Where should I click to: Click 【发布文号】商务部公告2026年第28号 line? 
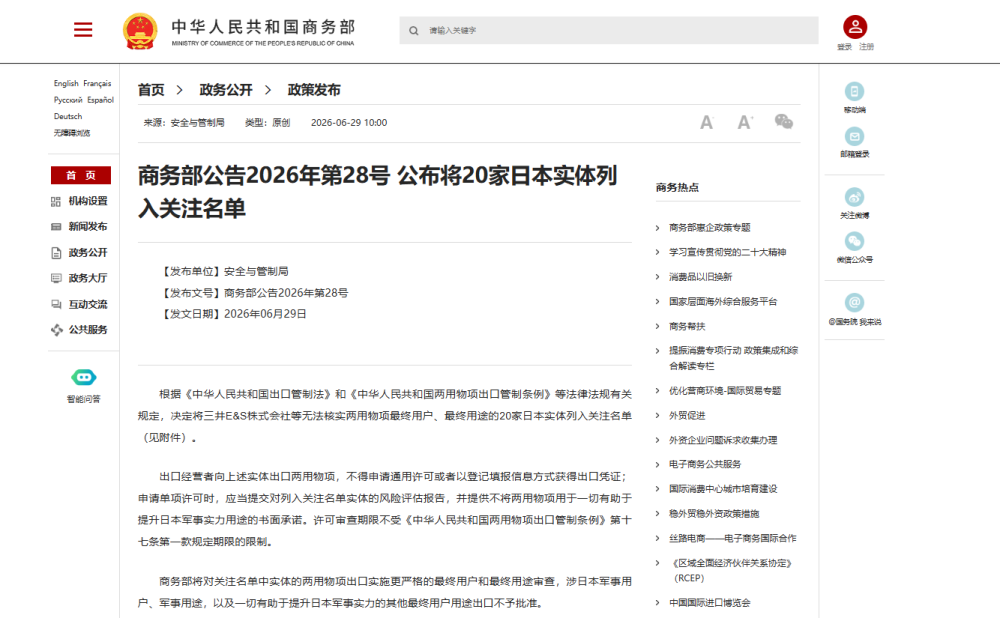(x=254, y=293)
